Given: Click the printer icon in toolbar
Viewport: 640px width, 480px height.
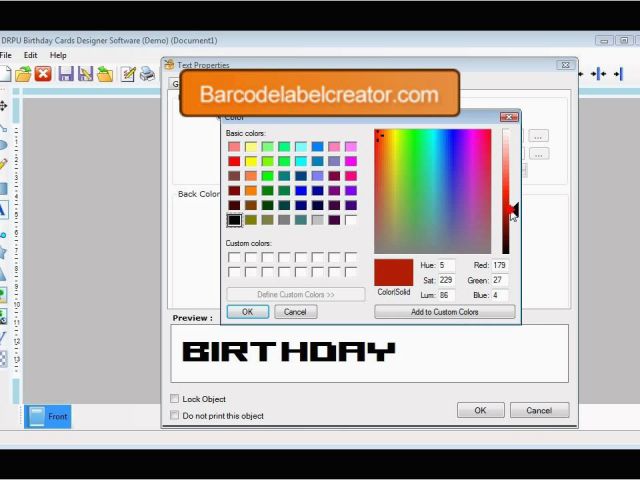Looking at the screenshot, I should (x=147, y=74).
